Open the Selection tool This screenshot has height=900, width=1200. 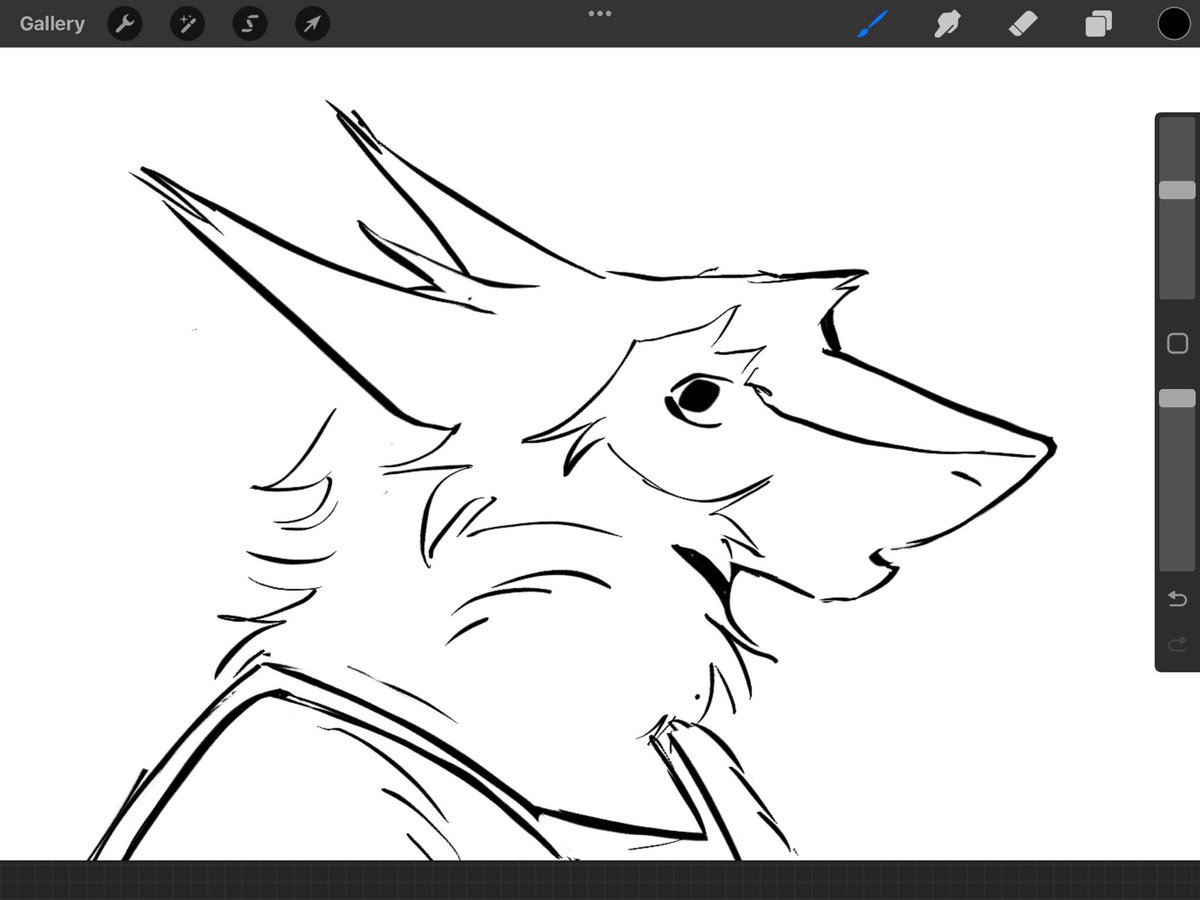click(x=250, y=24)
